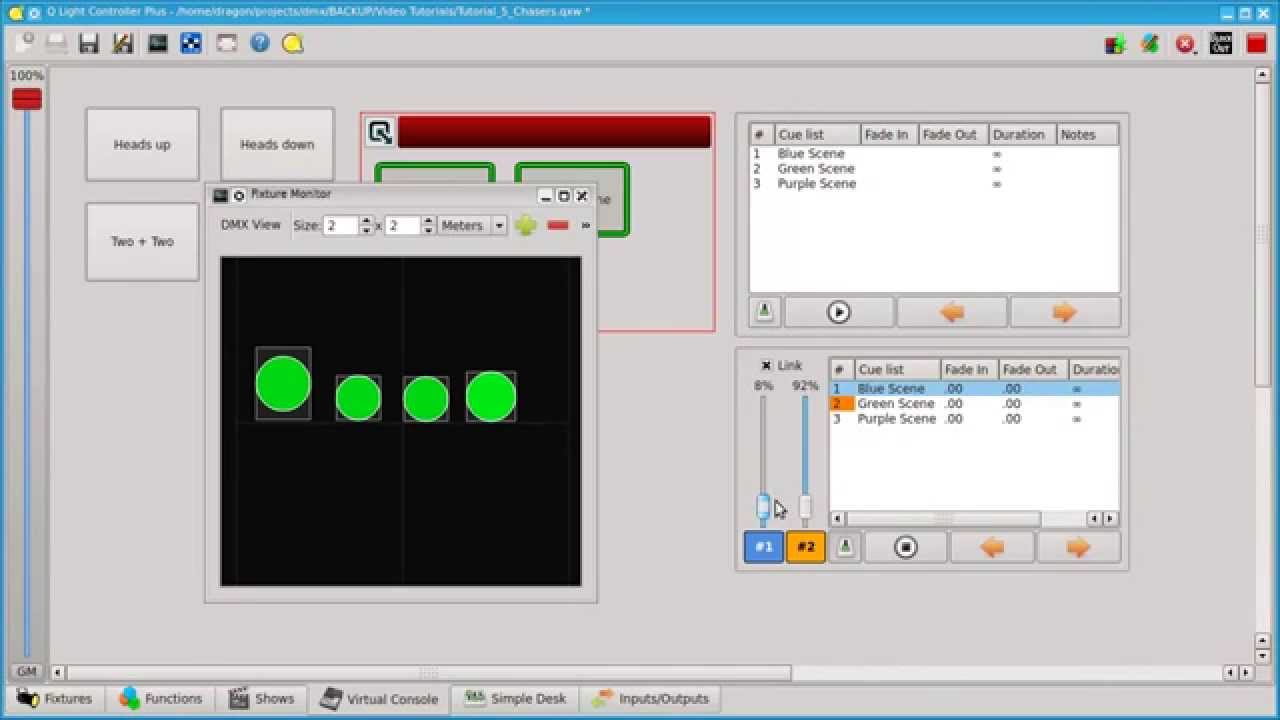1280x720 pixels.
Task: Go to previous cue in lower cue list
Action: coord(992,547)
